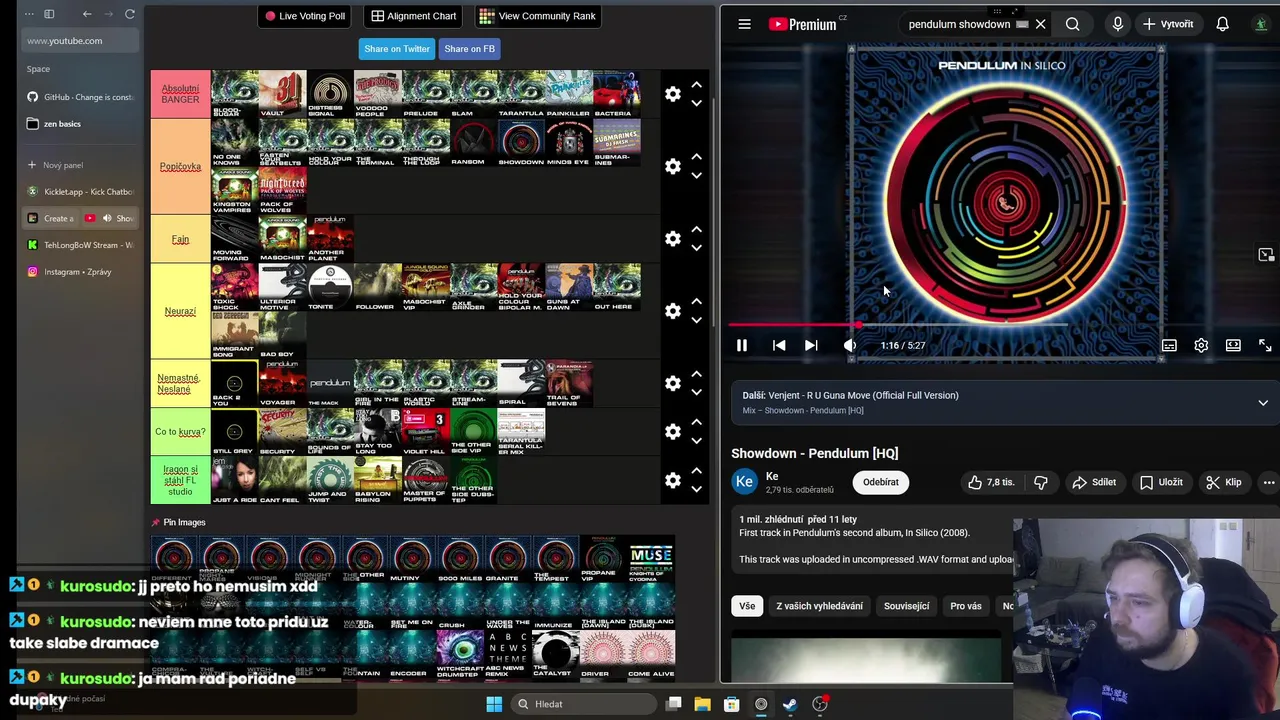1280x720 pixels.
Task: Click View Community Rank
Action: click(537, 16)
